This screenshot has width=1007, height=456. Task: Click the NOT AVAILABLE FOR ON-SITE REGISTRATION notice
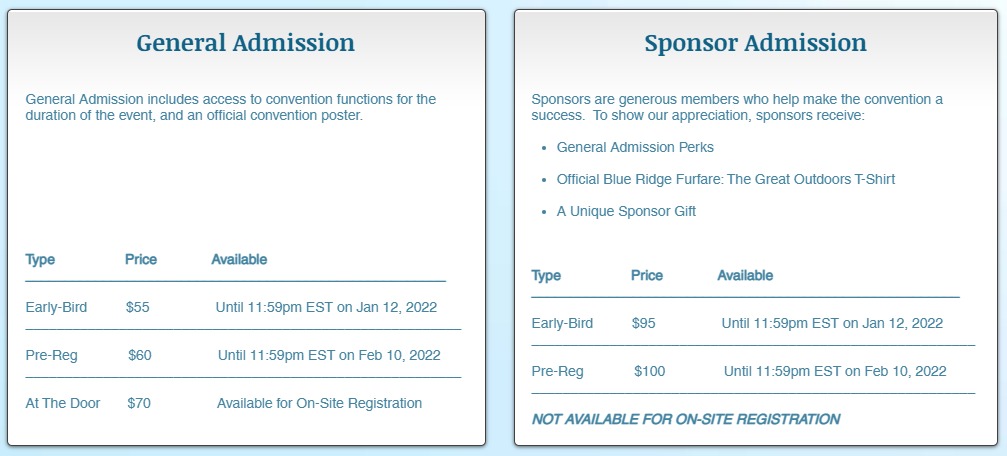pos(685,419)
